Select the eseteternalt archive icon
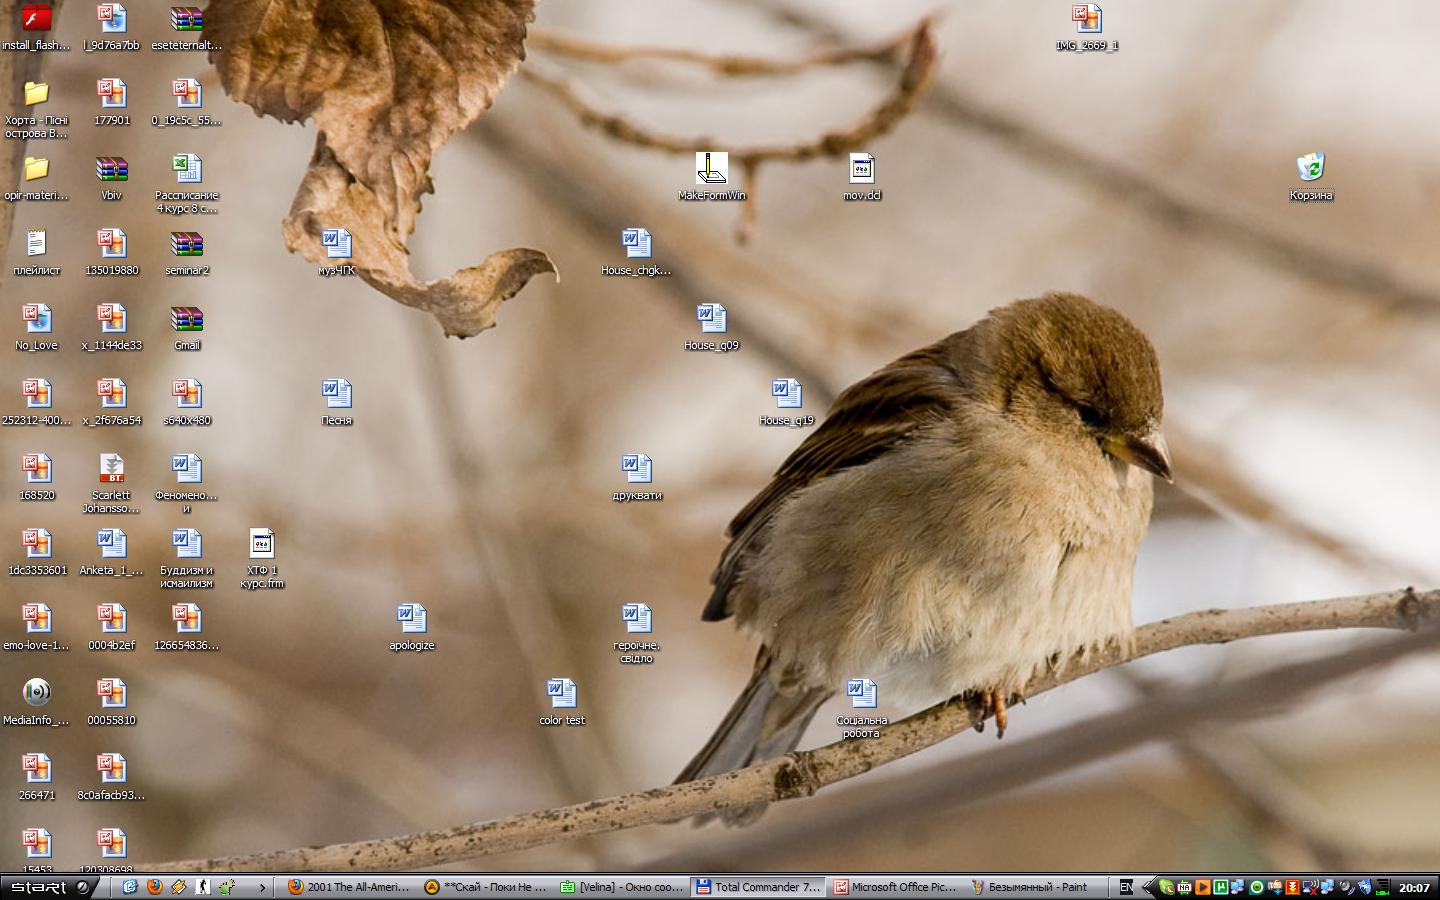Screen dimensions: 1440x900 click(187, 27)
